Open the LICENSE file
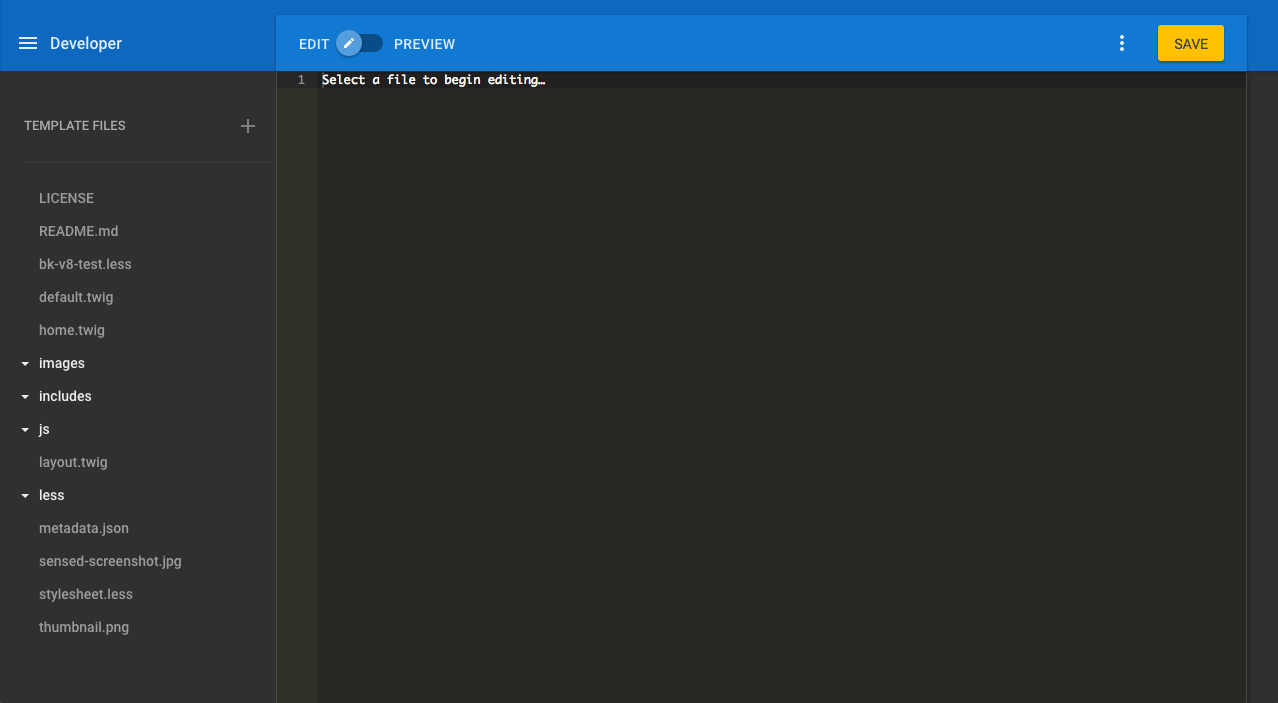 coord(66,198)
